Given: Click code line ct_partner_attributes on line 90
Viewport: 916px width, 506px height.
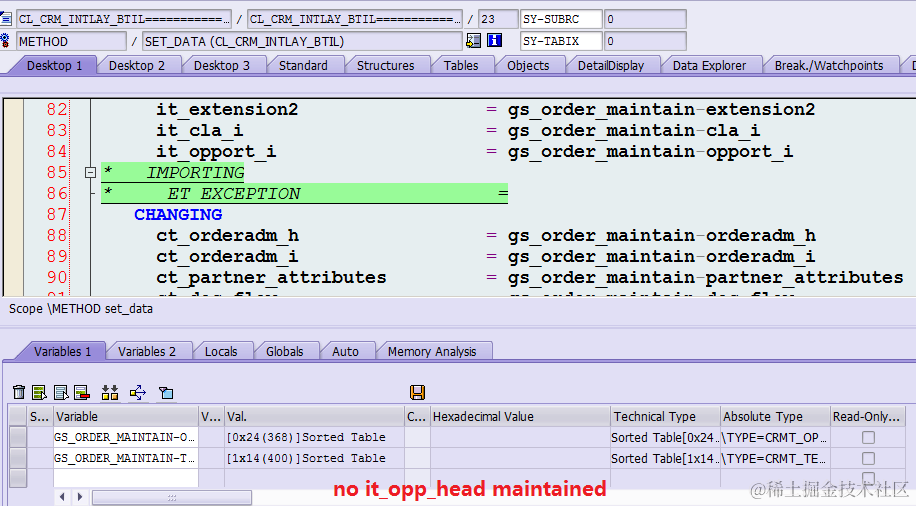Looking at the screenshot, I should click(271, 278).
